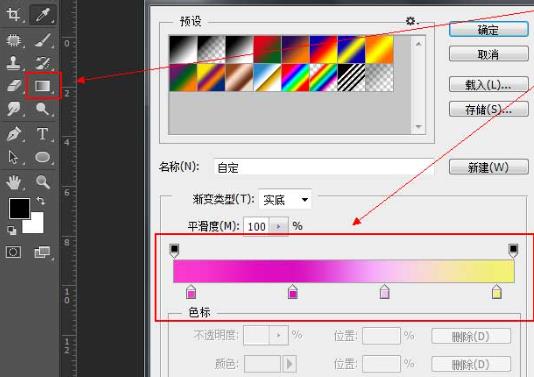The height and width of the screenshot is (377, 534).
Task: Choose the neutral density transparent preset
Action: (379, 78)
